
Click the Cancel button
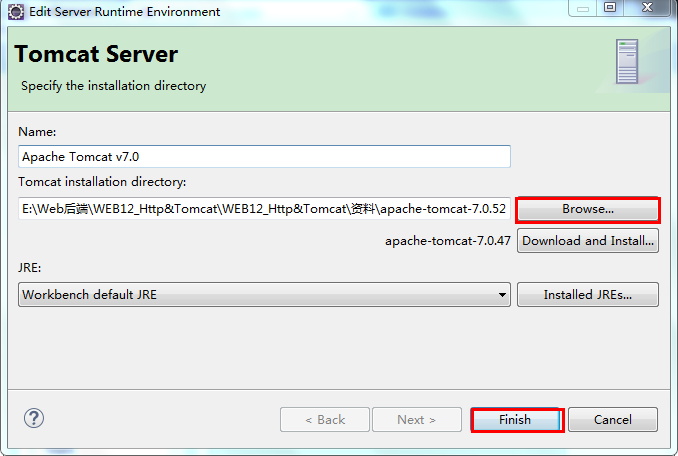point(613,420)
